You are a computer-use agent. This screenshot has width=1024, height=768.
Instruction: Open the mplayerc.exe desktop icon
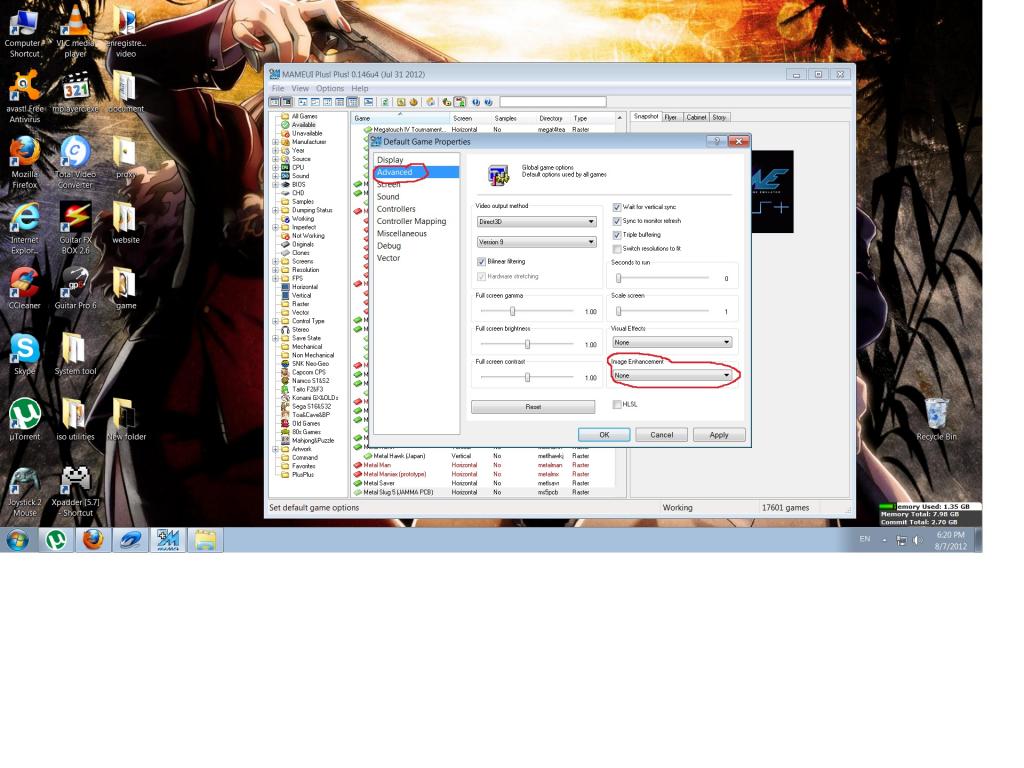click(x=75, y=91)
